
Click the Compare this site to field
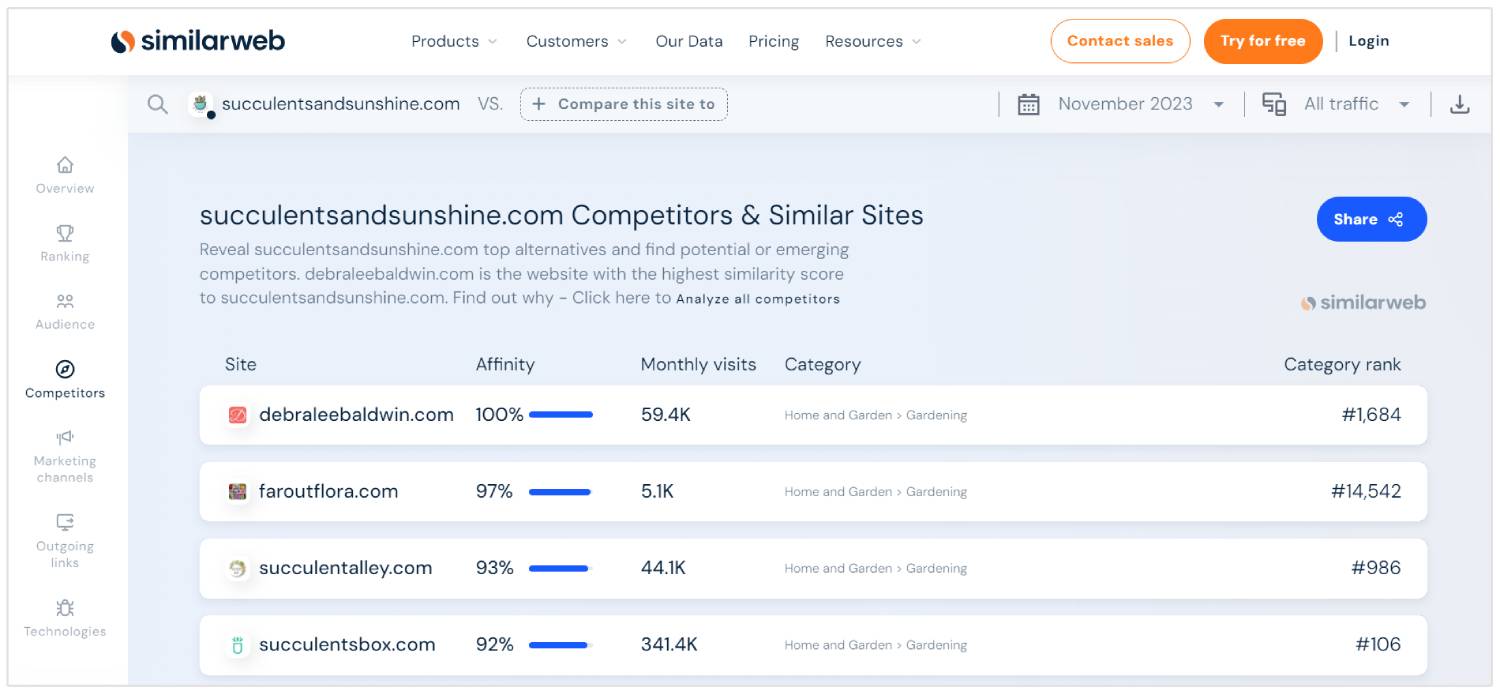point(624,104)
